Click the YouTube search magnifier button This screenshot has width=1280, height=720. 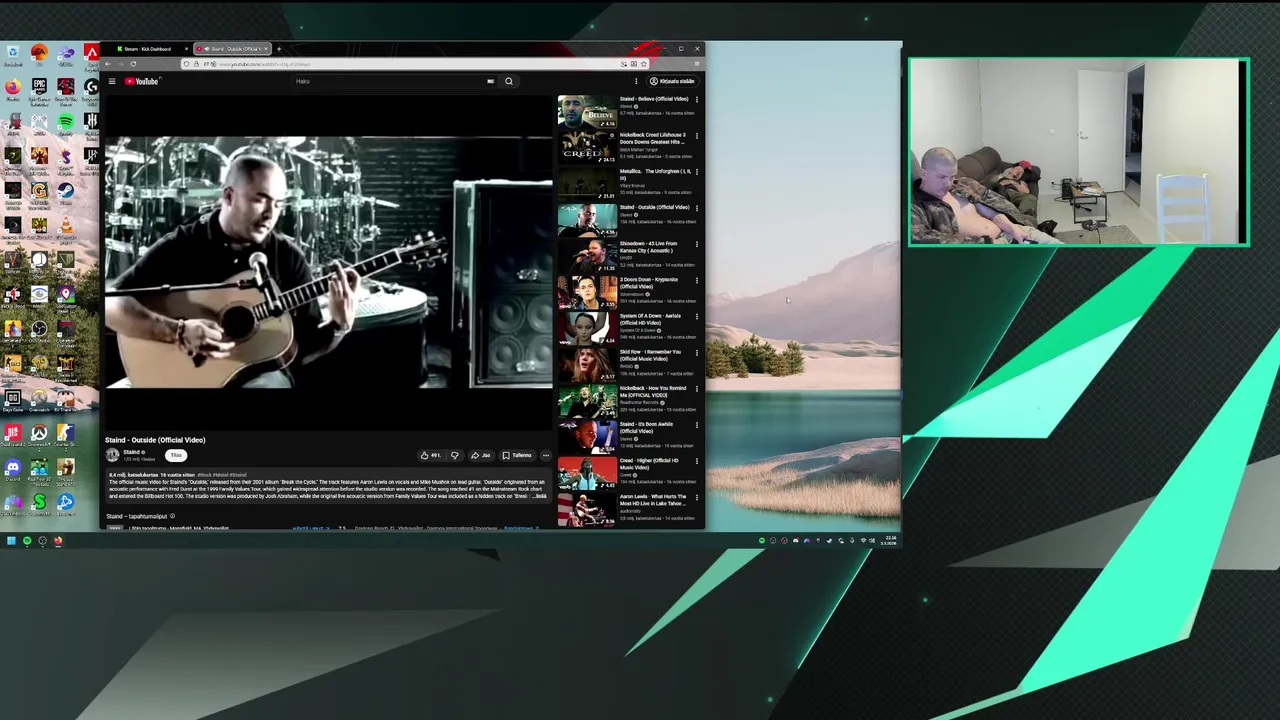click(x=509, y=81)
